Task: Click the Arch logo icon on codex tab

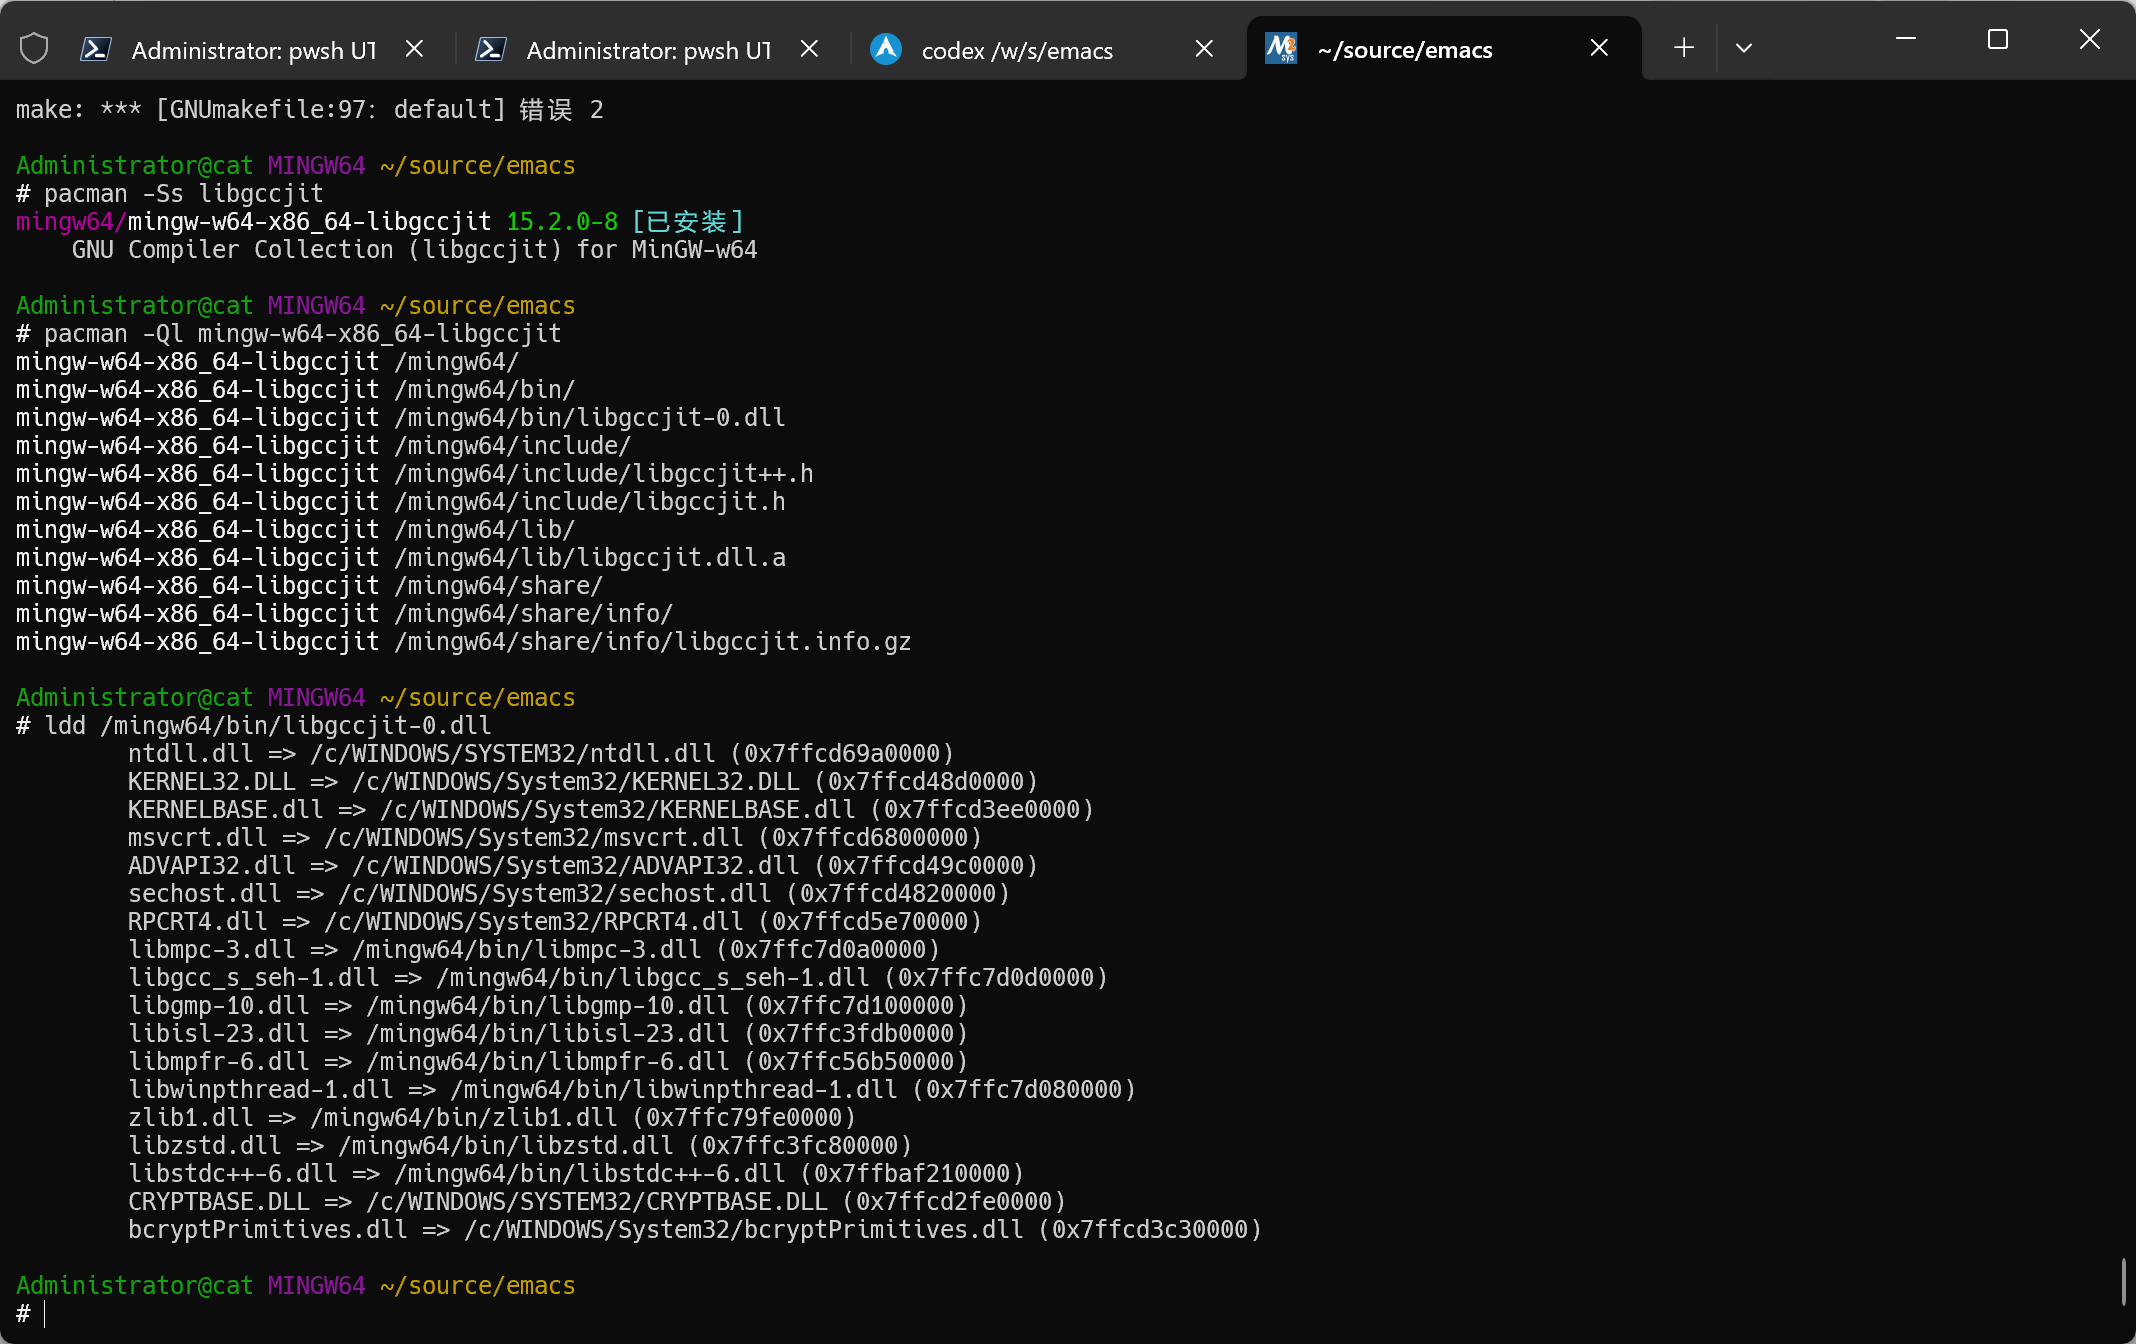Action: click(x=886, y=49)
